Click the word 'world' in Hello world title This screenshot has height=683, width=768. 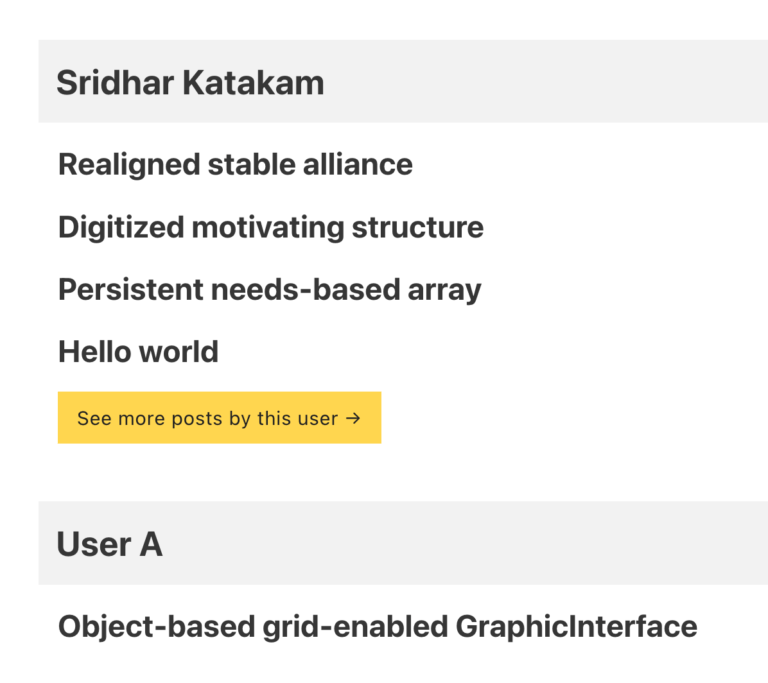(178, 352)
